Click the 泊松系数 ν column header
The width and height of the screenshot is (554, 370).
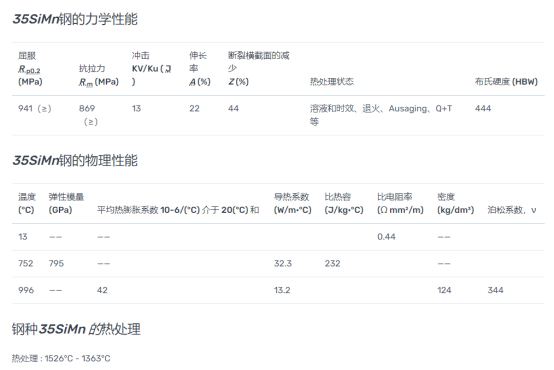[512, 210]
